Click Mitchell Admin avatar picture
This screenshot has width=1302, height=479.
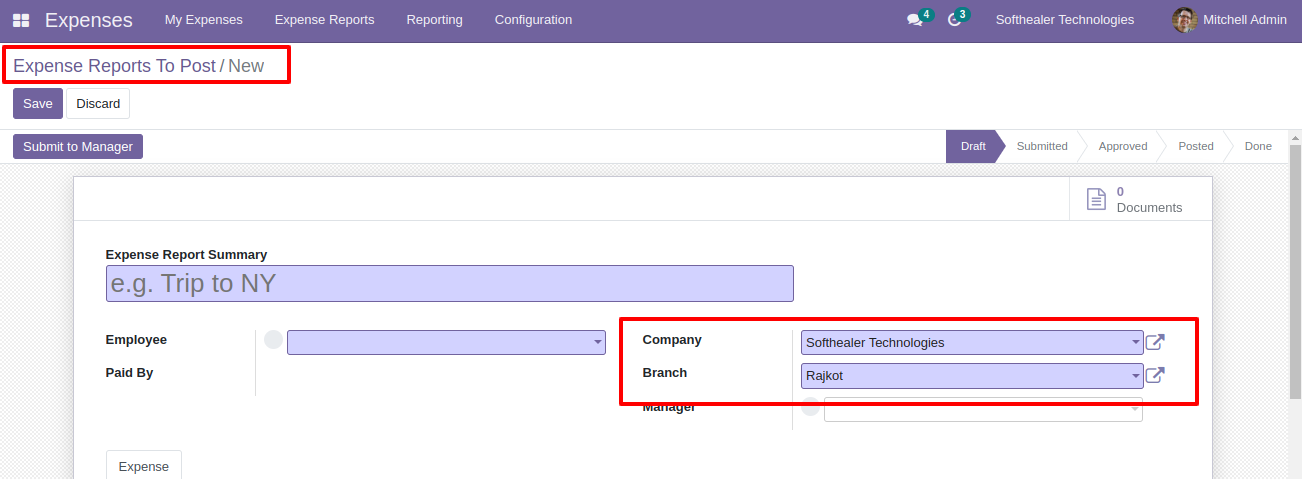(x=1185, y=20)
